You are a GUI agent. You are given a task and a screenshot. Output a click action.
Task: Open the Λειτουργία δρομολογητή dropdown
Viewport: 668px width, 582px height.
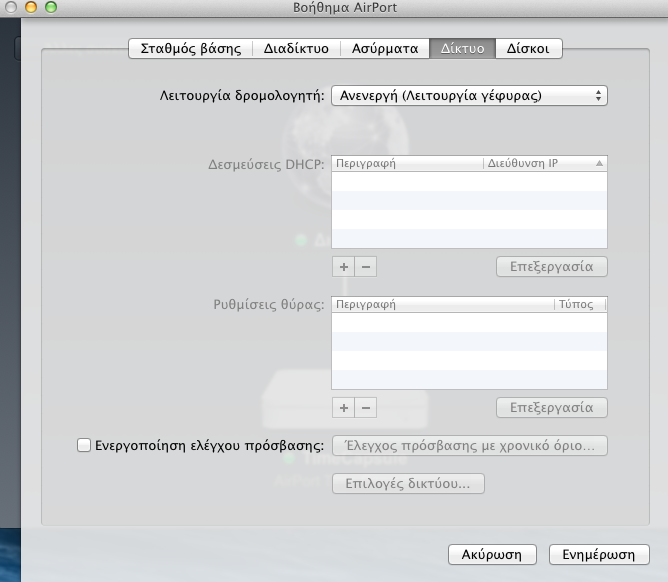[469, 95]
